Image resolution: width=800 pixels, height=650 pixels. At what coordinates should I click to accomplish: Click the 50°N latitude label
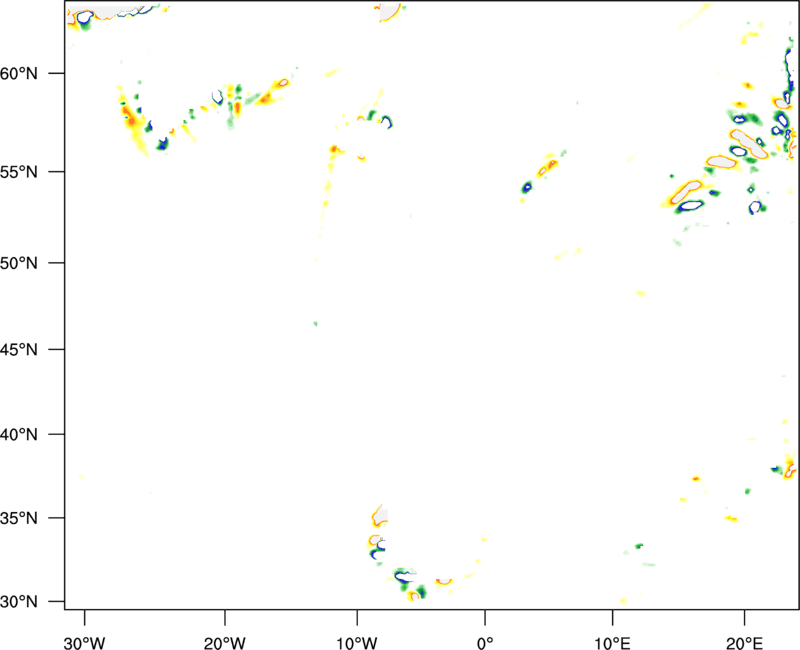pyautogui.click(x=19, y=263)
